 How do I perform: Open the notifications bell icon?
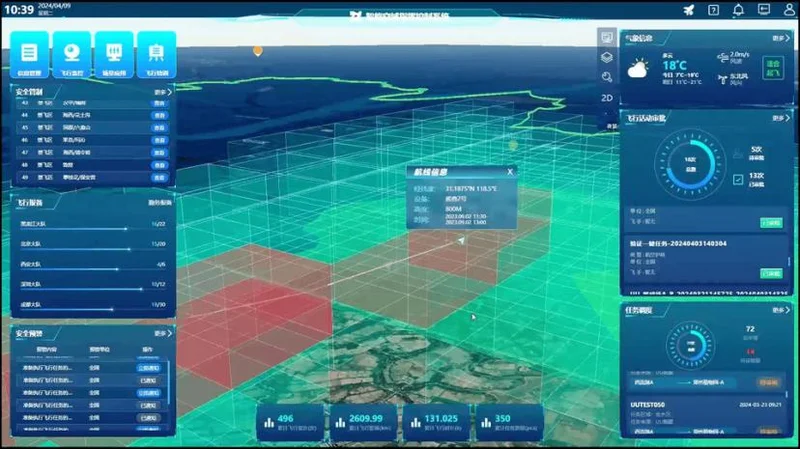tap(738, 10)
